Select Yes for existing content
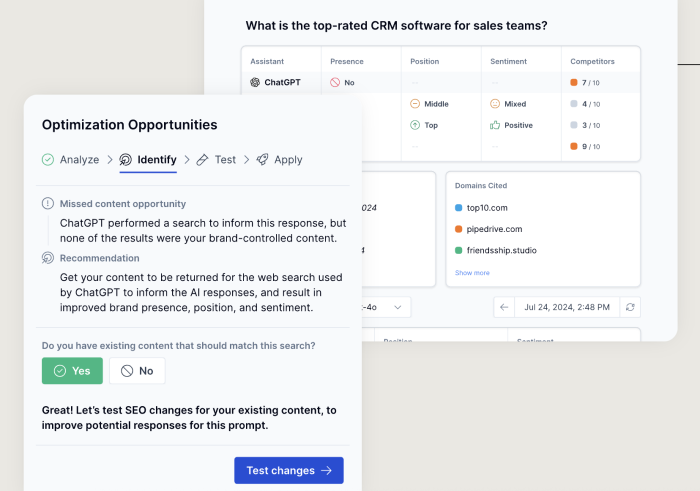 pyautogui.click(x=72, y=371)
